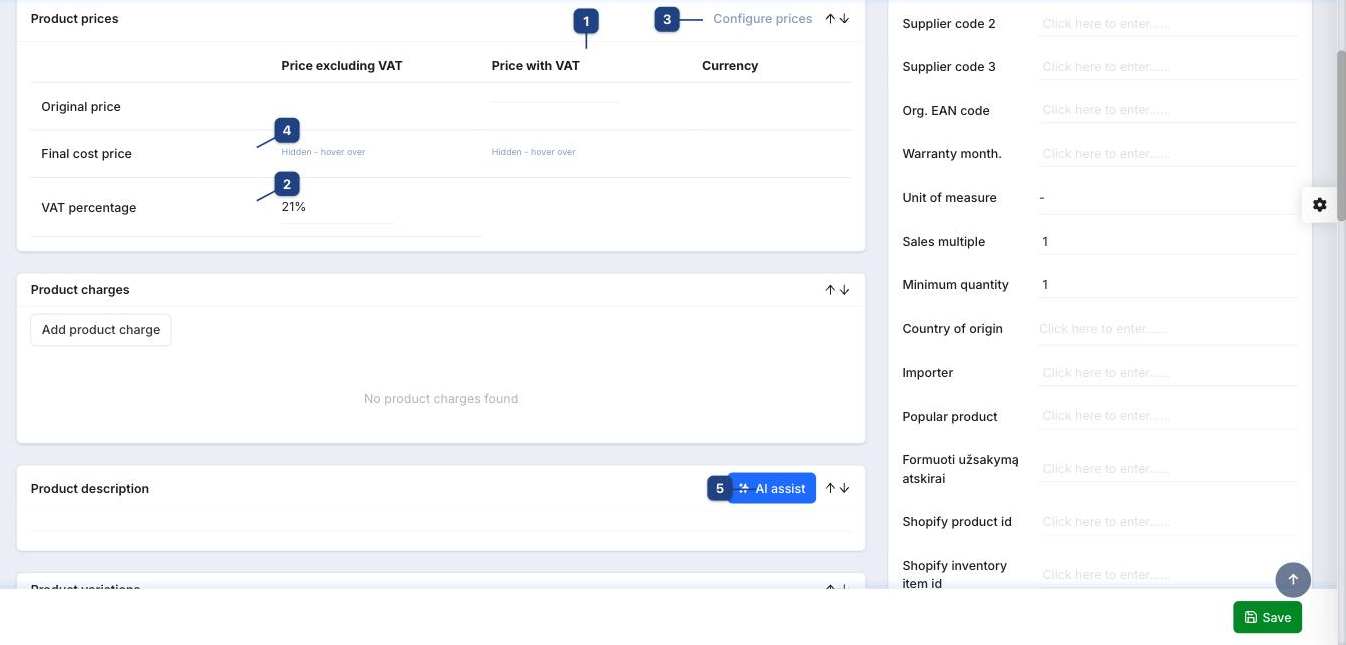
Task: Click the Formuoti užsakymą atskirai field
Action: [x=1167, y=469]
